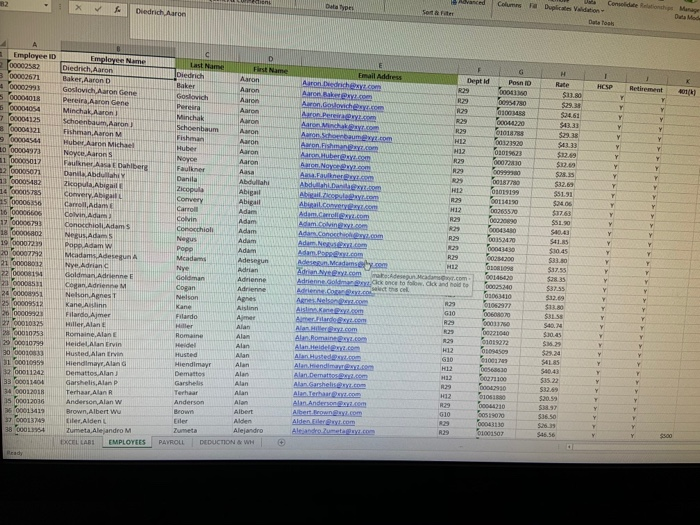Image resolution: width=700 pixels, height=525 pixels.
Task: Click the Relationships button in the ribbon
Action: [656, 6]
